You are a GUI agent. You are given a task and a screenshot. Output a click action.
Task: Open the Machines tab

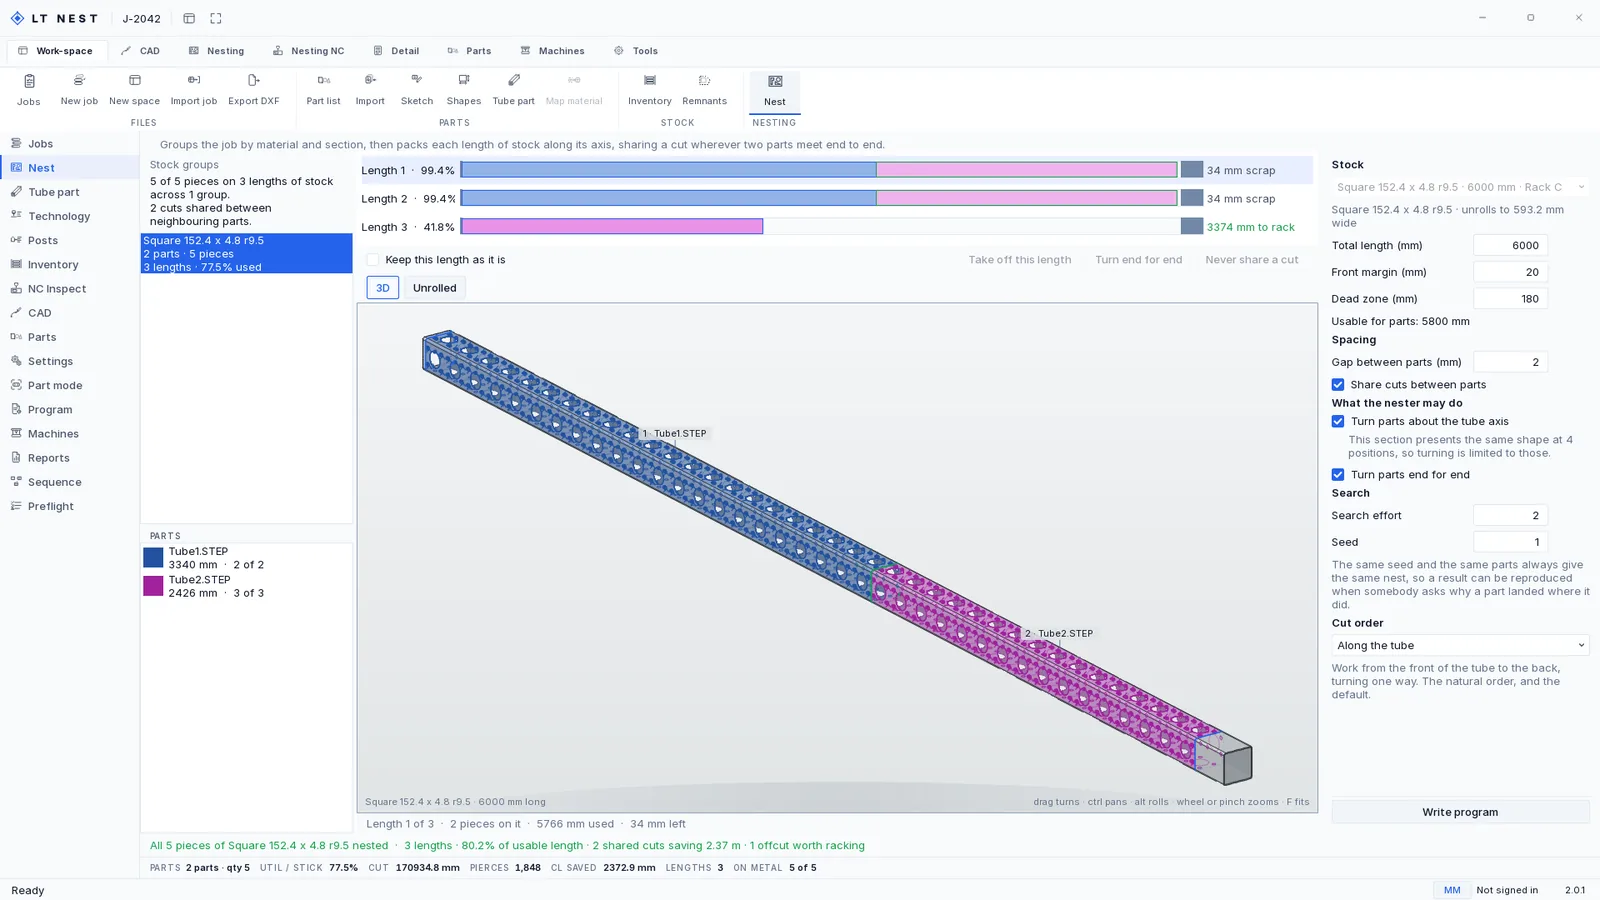553,51
